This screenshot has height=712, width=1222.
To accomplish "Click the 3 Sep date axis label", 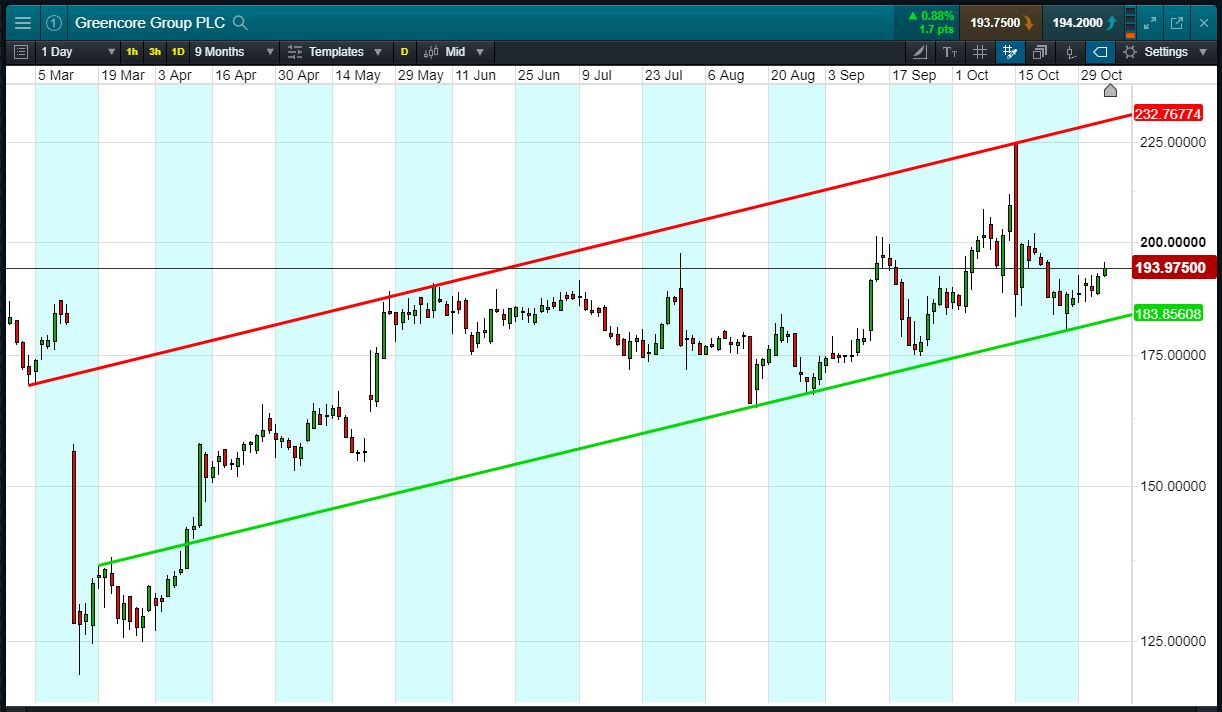I will [x=846, y=75].
